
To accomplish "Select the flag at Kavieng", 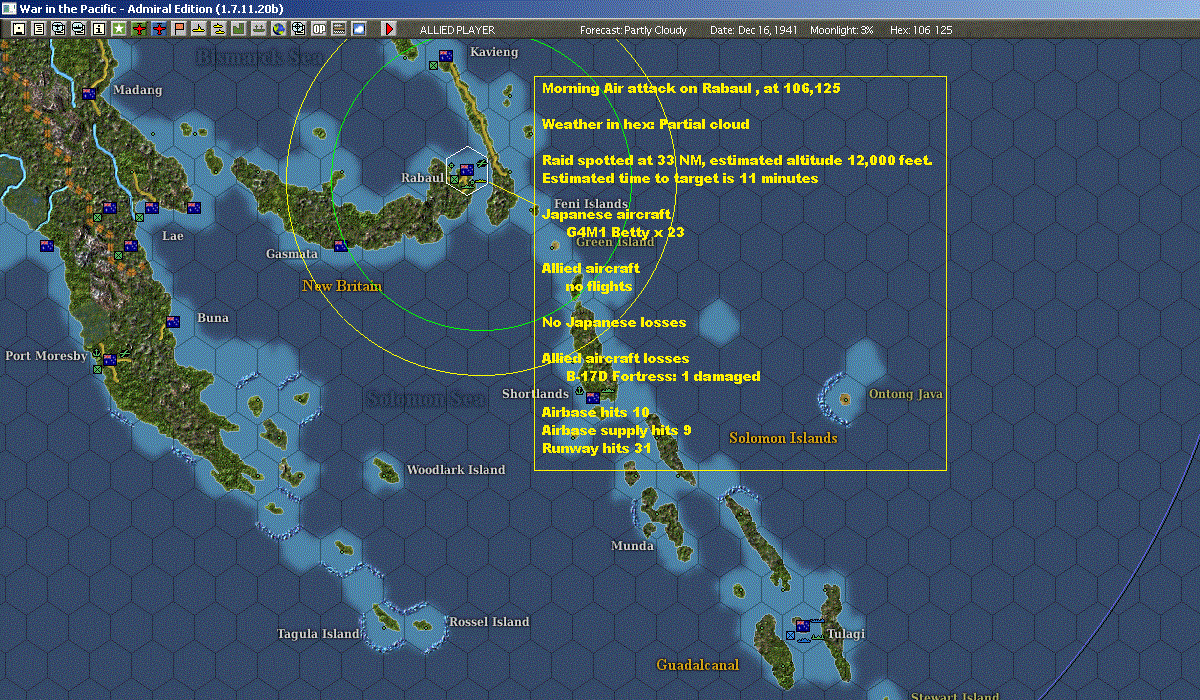I will click(446, 56).
